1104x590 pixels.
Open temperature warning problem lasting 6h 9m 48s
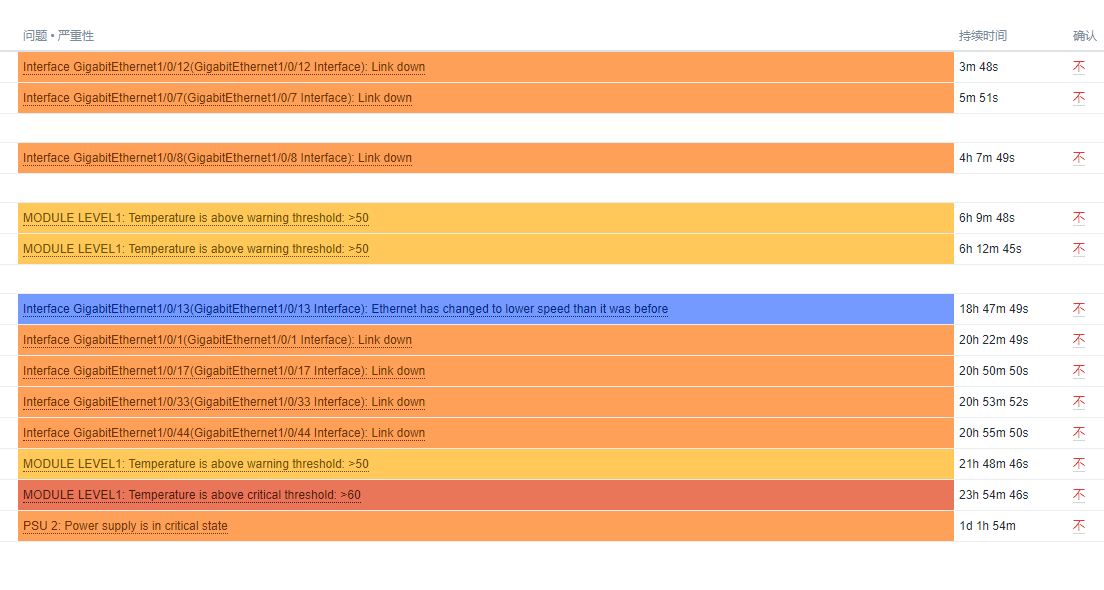195,218
